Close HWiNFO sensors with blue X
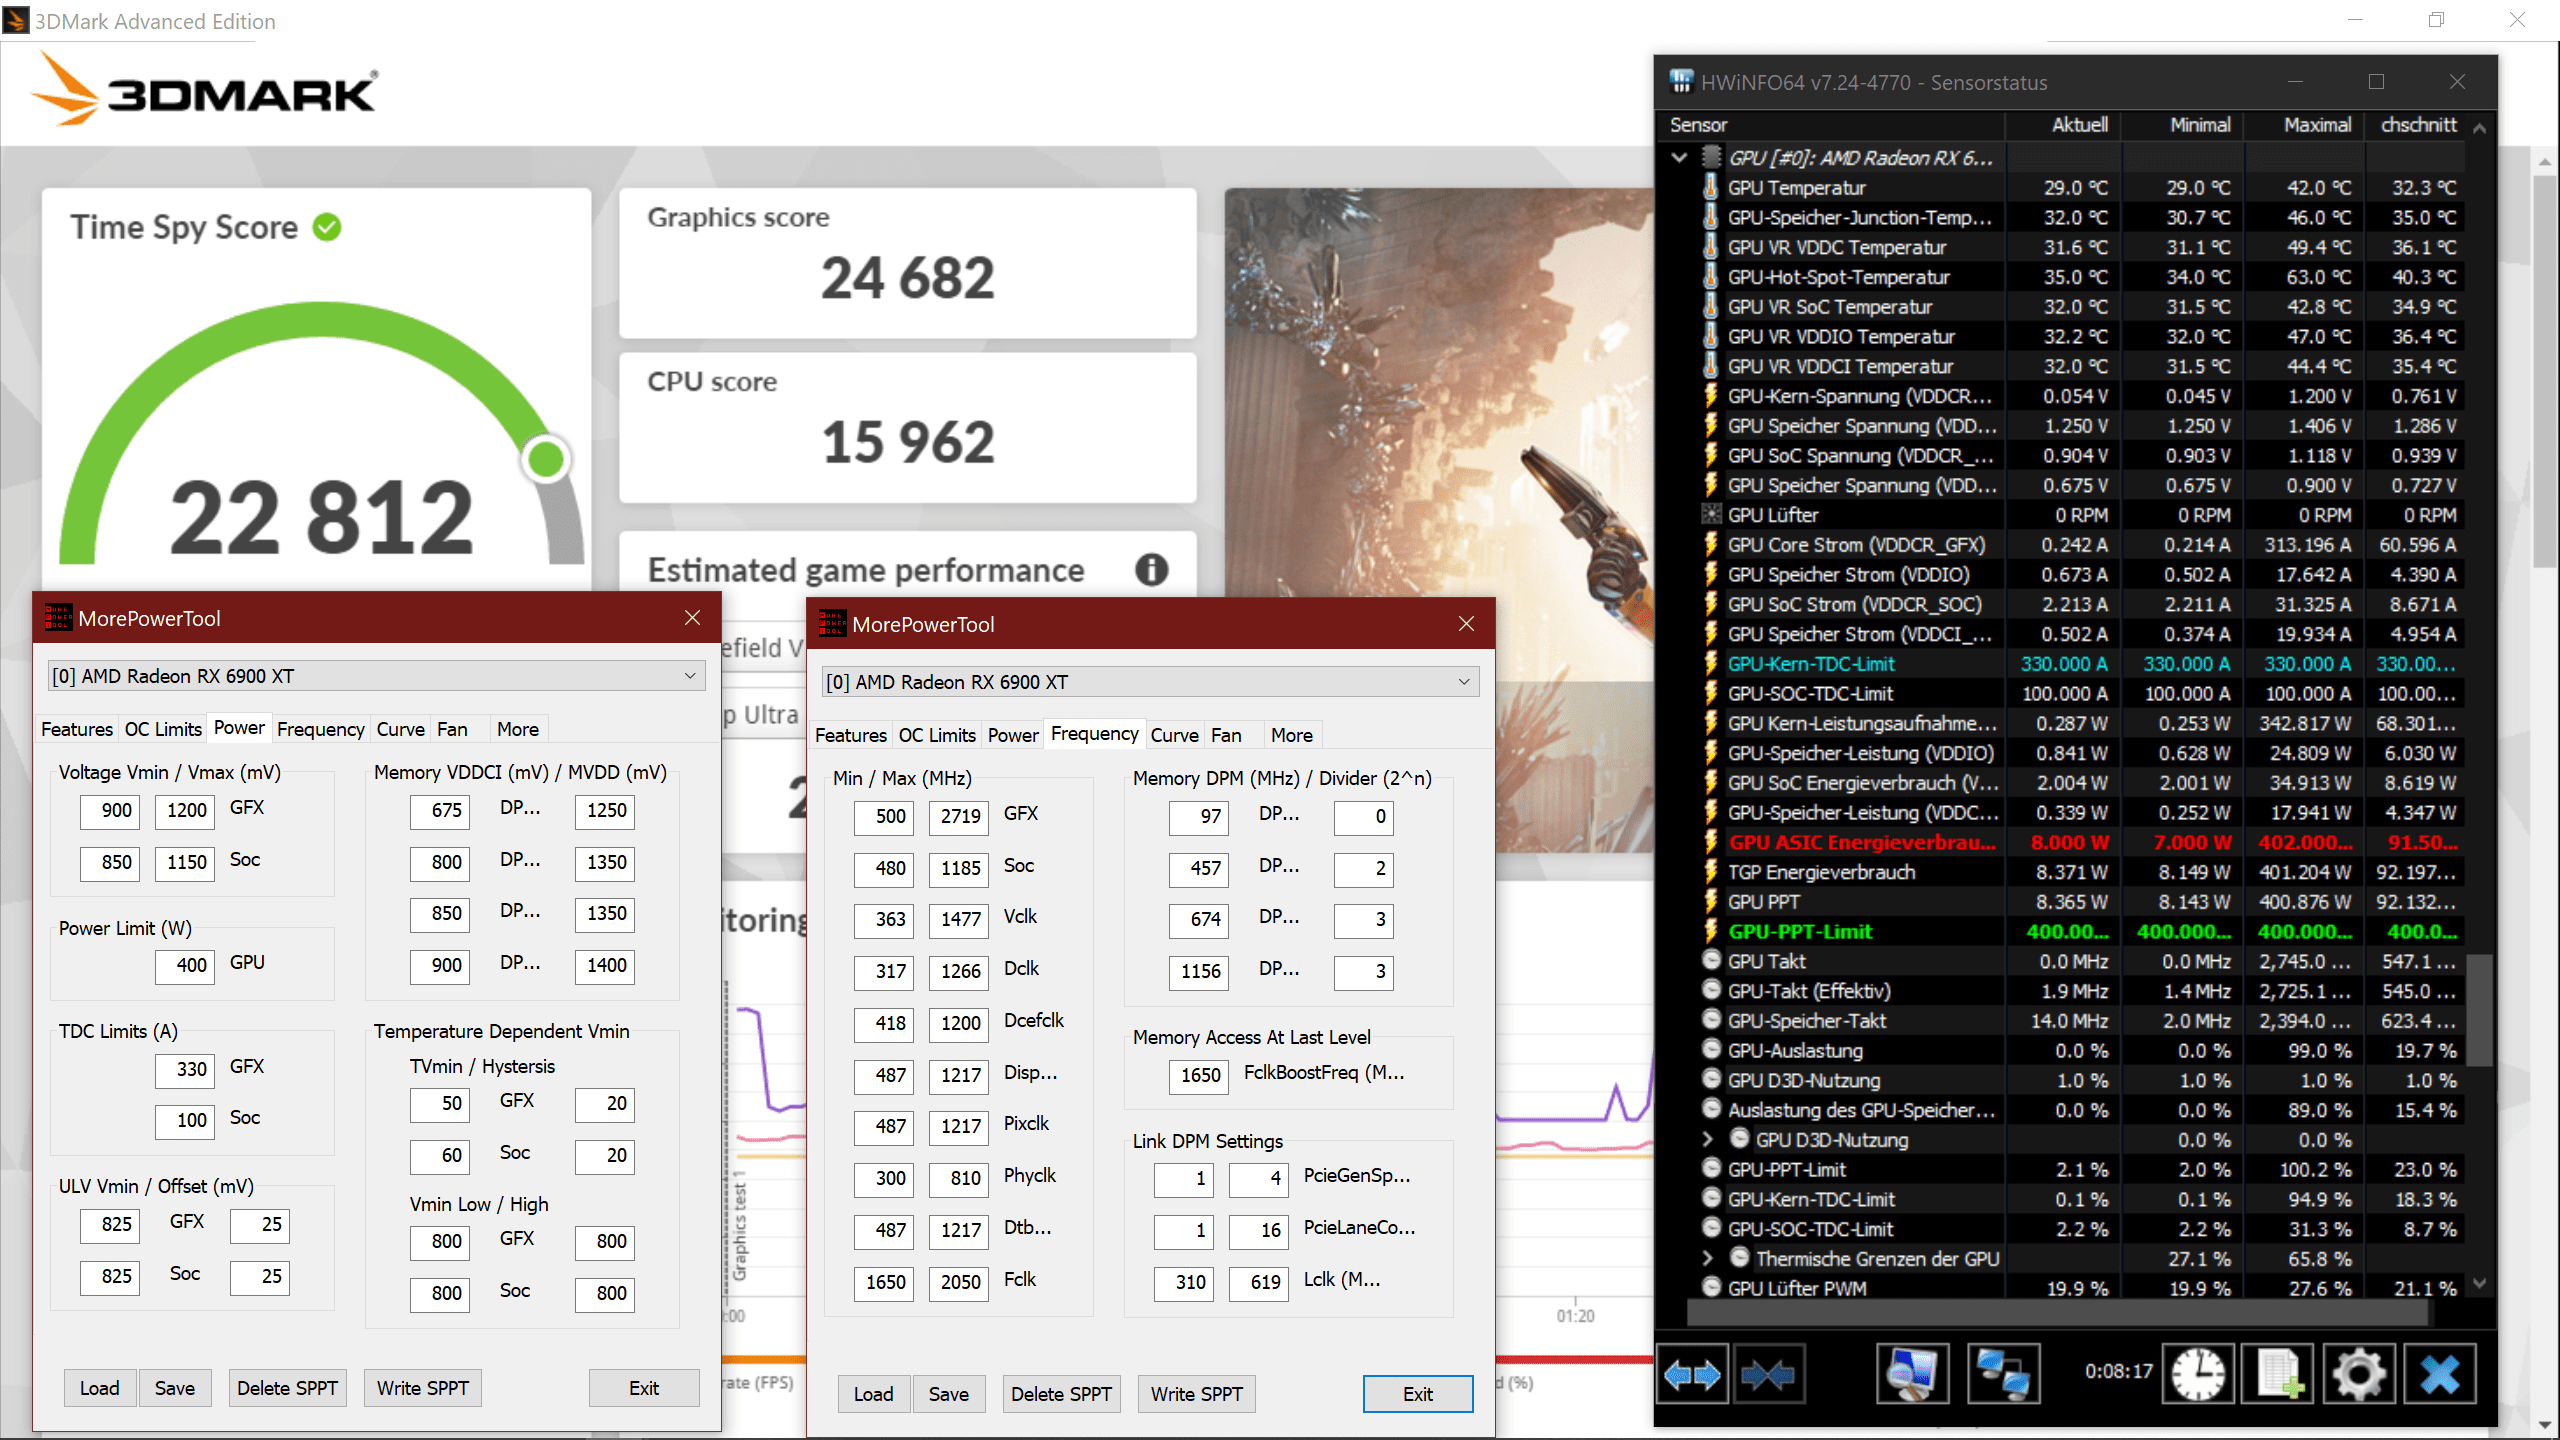This screenshot has width=2560, height=1440. tap(2440, 1373)
